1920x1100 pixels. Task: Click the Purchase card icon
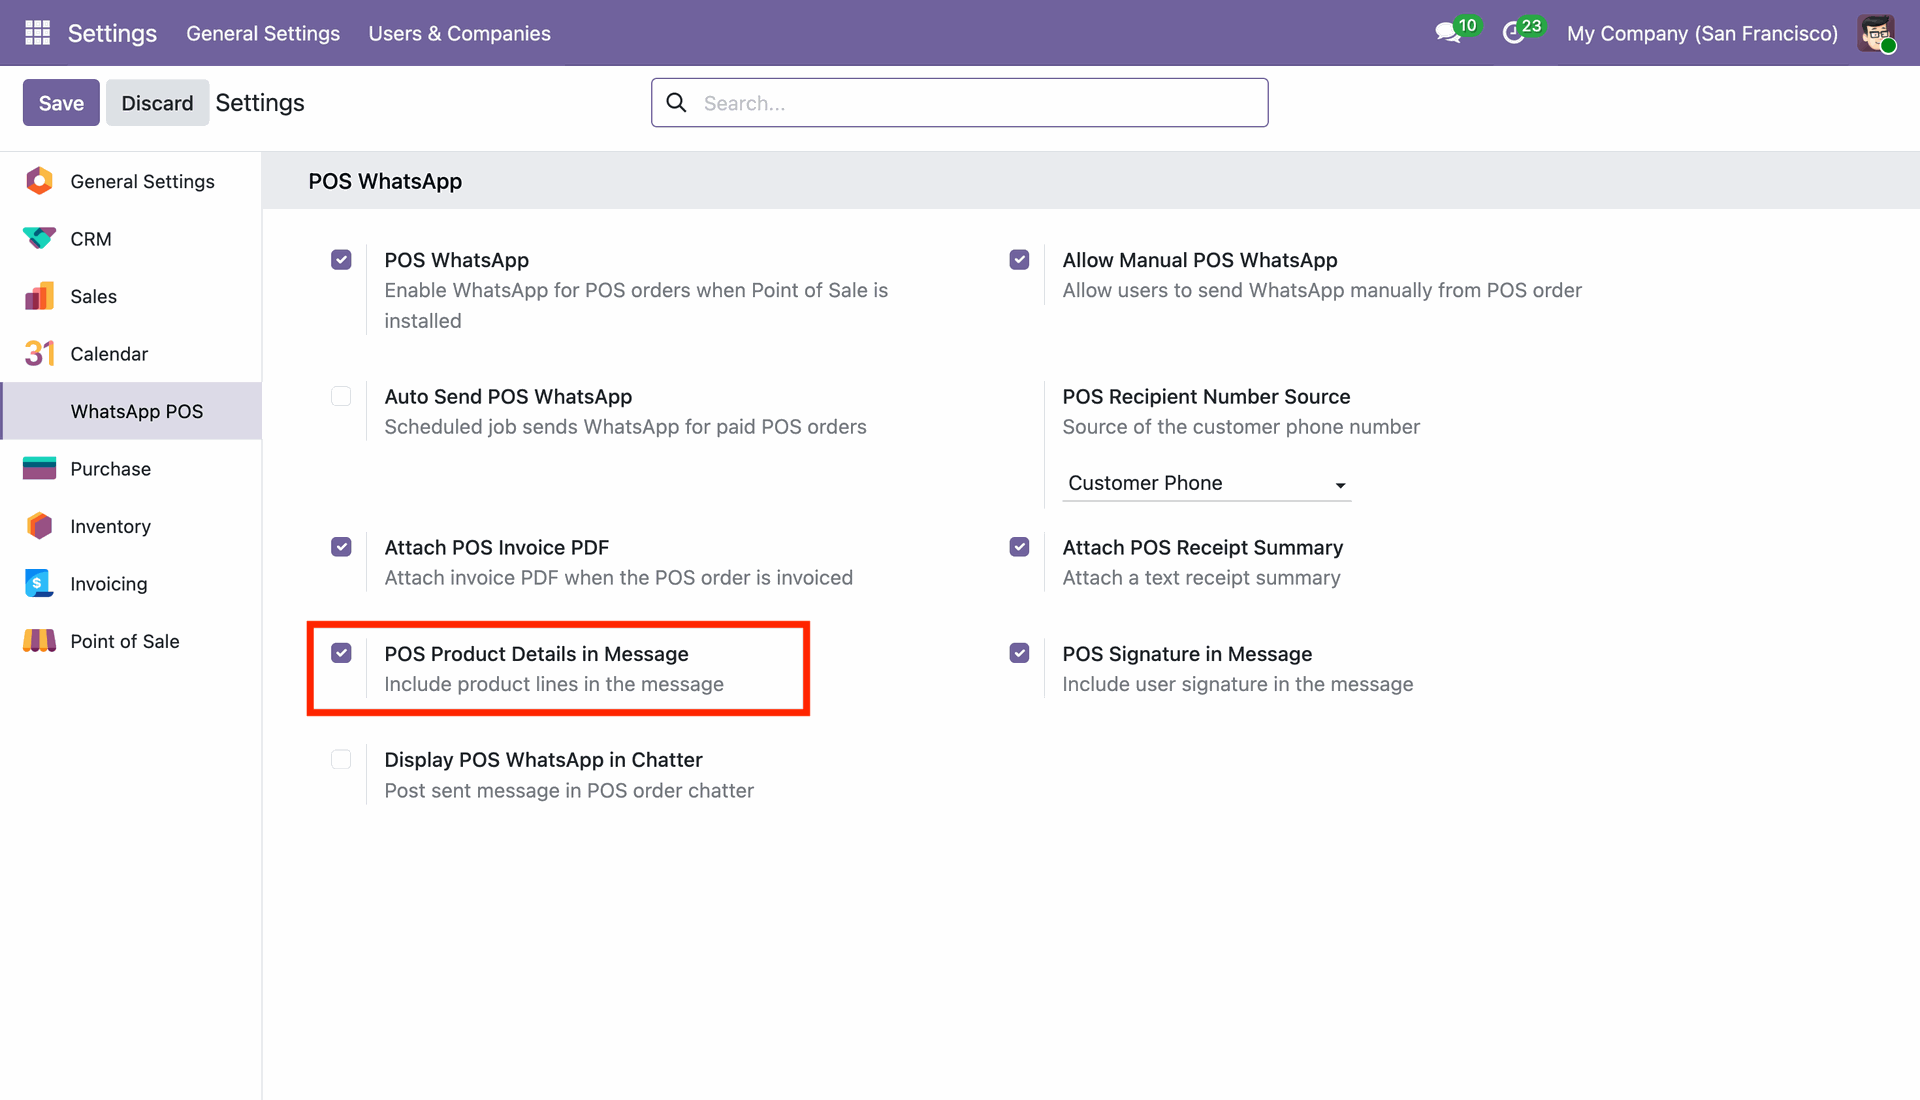click(x=39, y=469)
